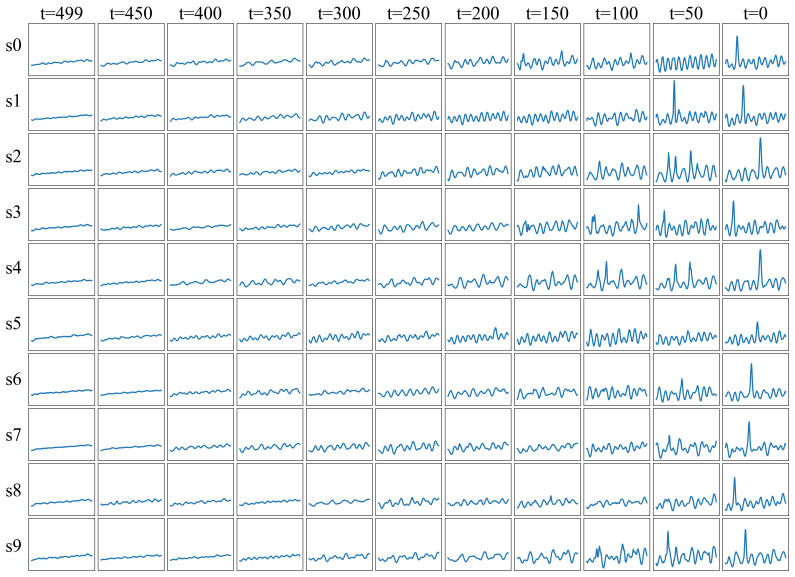Select the s6 plot at t=50

click(686, 380)
